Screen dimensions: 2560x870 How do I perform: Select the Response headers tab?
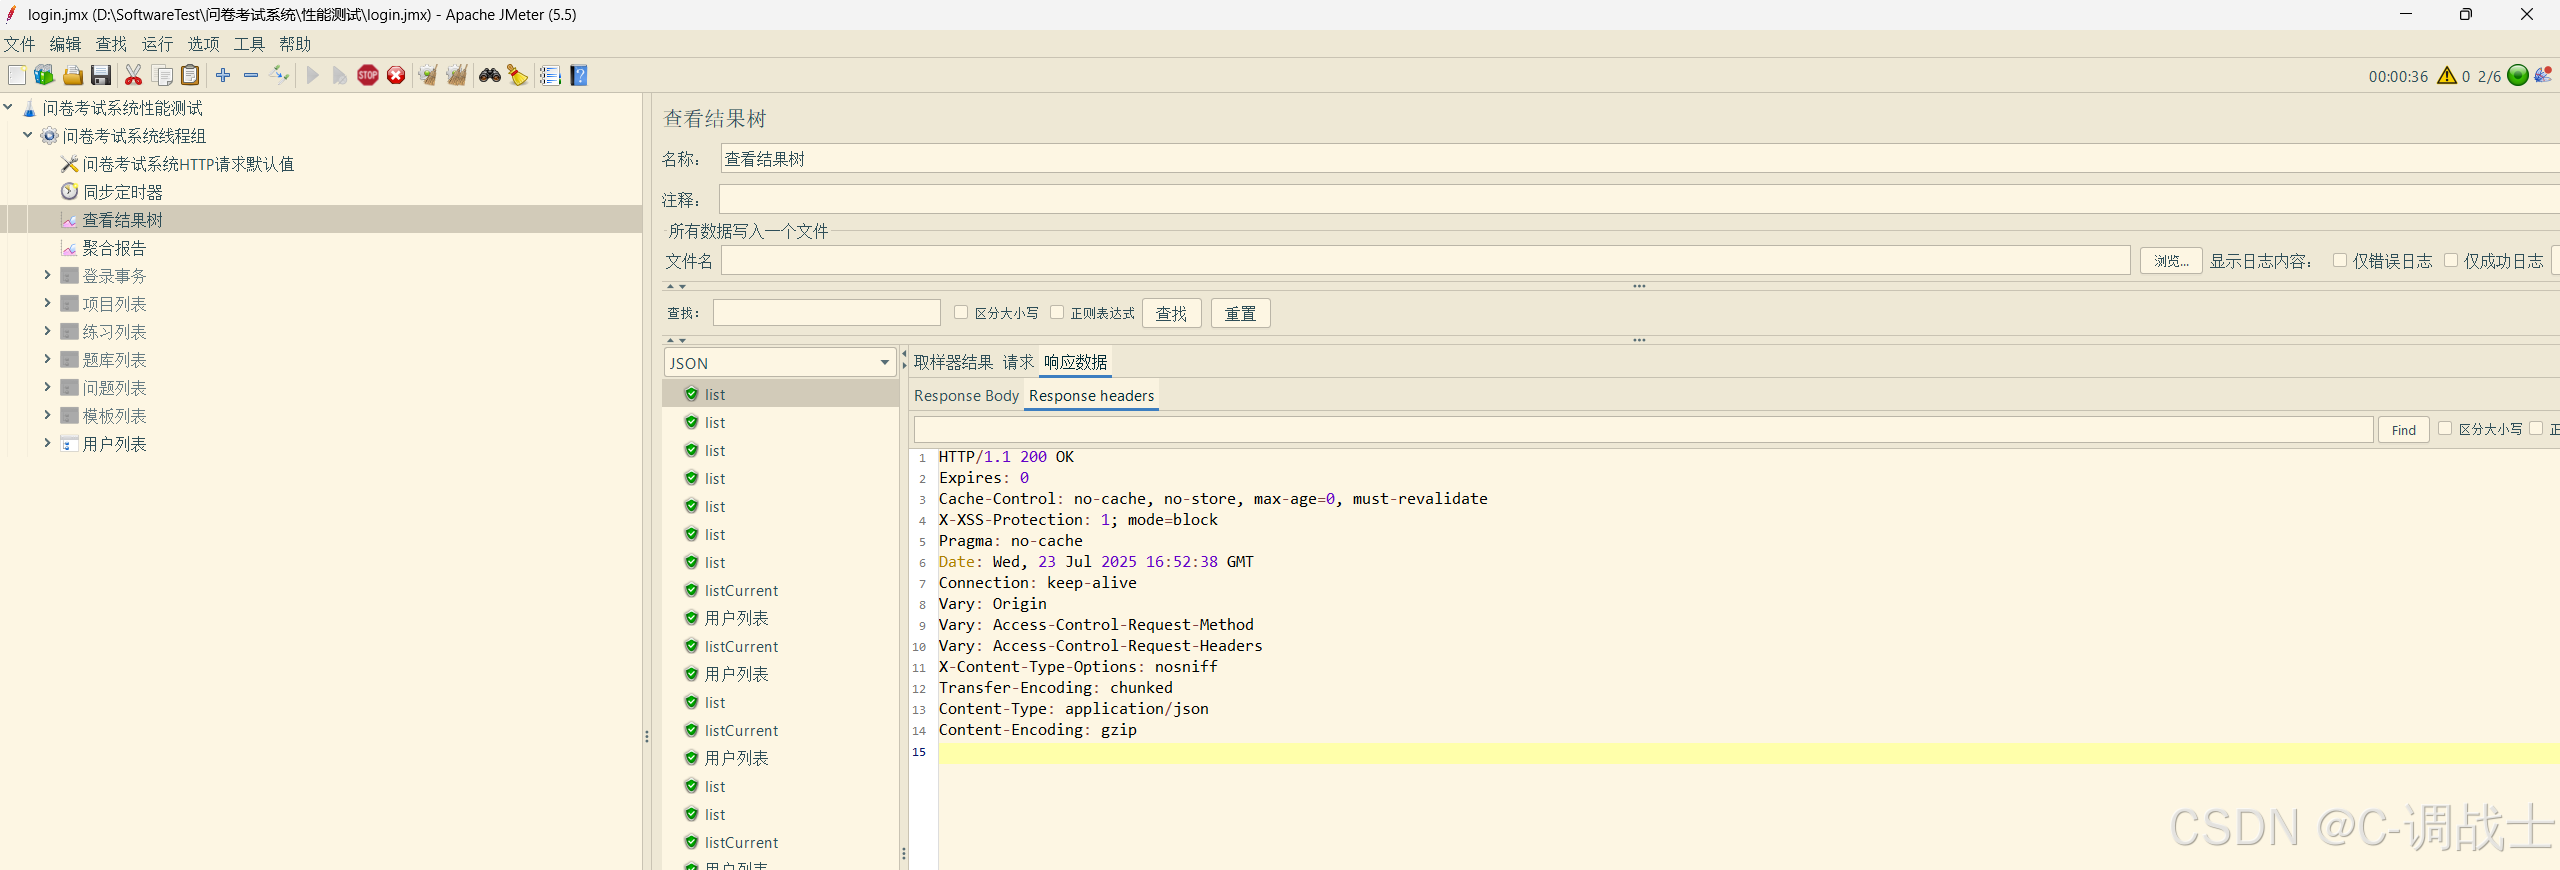1091,396
